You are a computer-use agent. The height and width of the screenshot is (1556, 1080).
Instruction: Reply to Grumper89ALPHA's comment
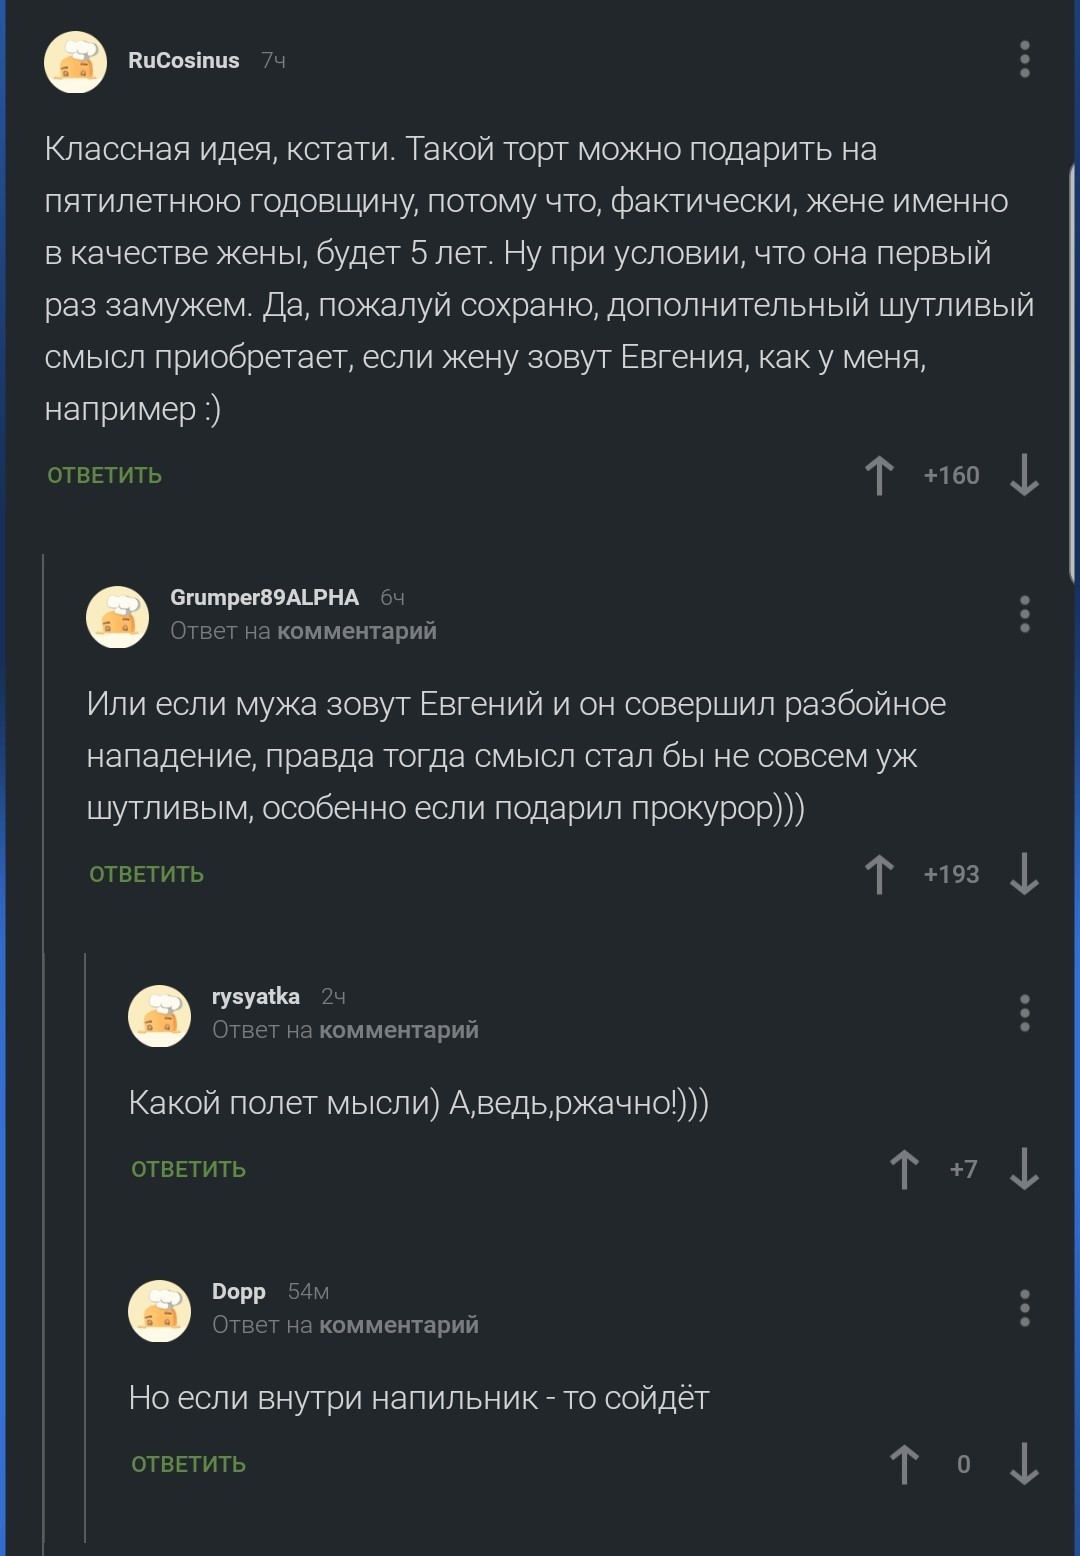click(147, 875)
